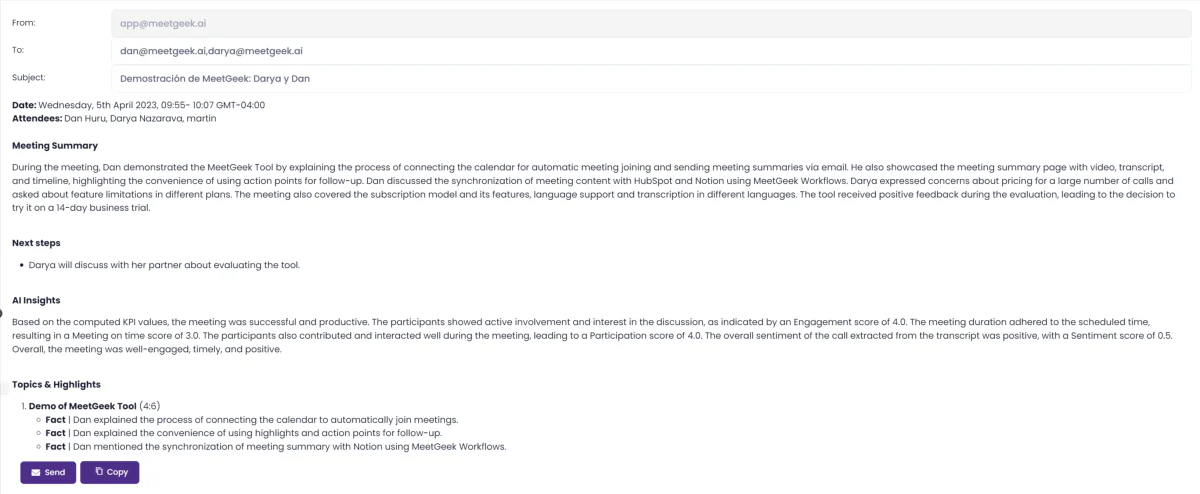This screenshot has height=494, width=1200.
Task: Select the Demo of MeetGeek Tool topic
Action: (x=83, y=406)
